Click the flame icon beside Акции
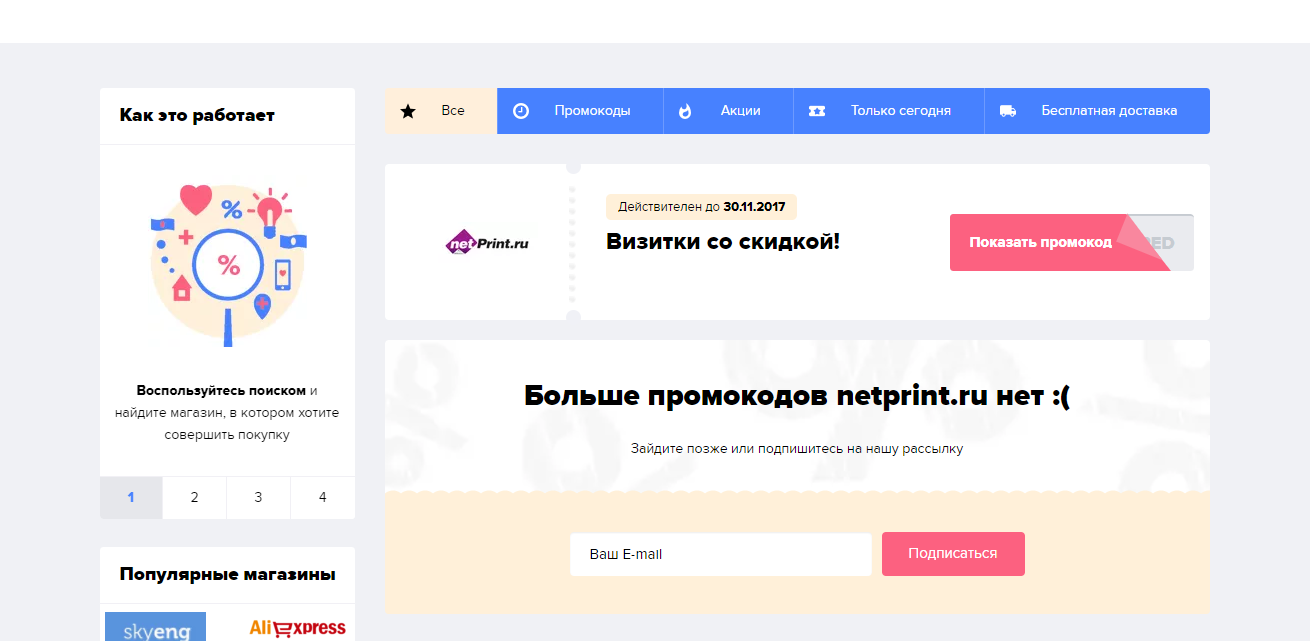Image resolution: width=1310 pixels, height=641 pixels. tap(685, 111)
